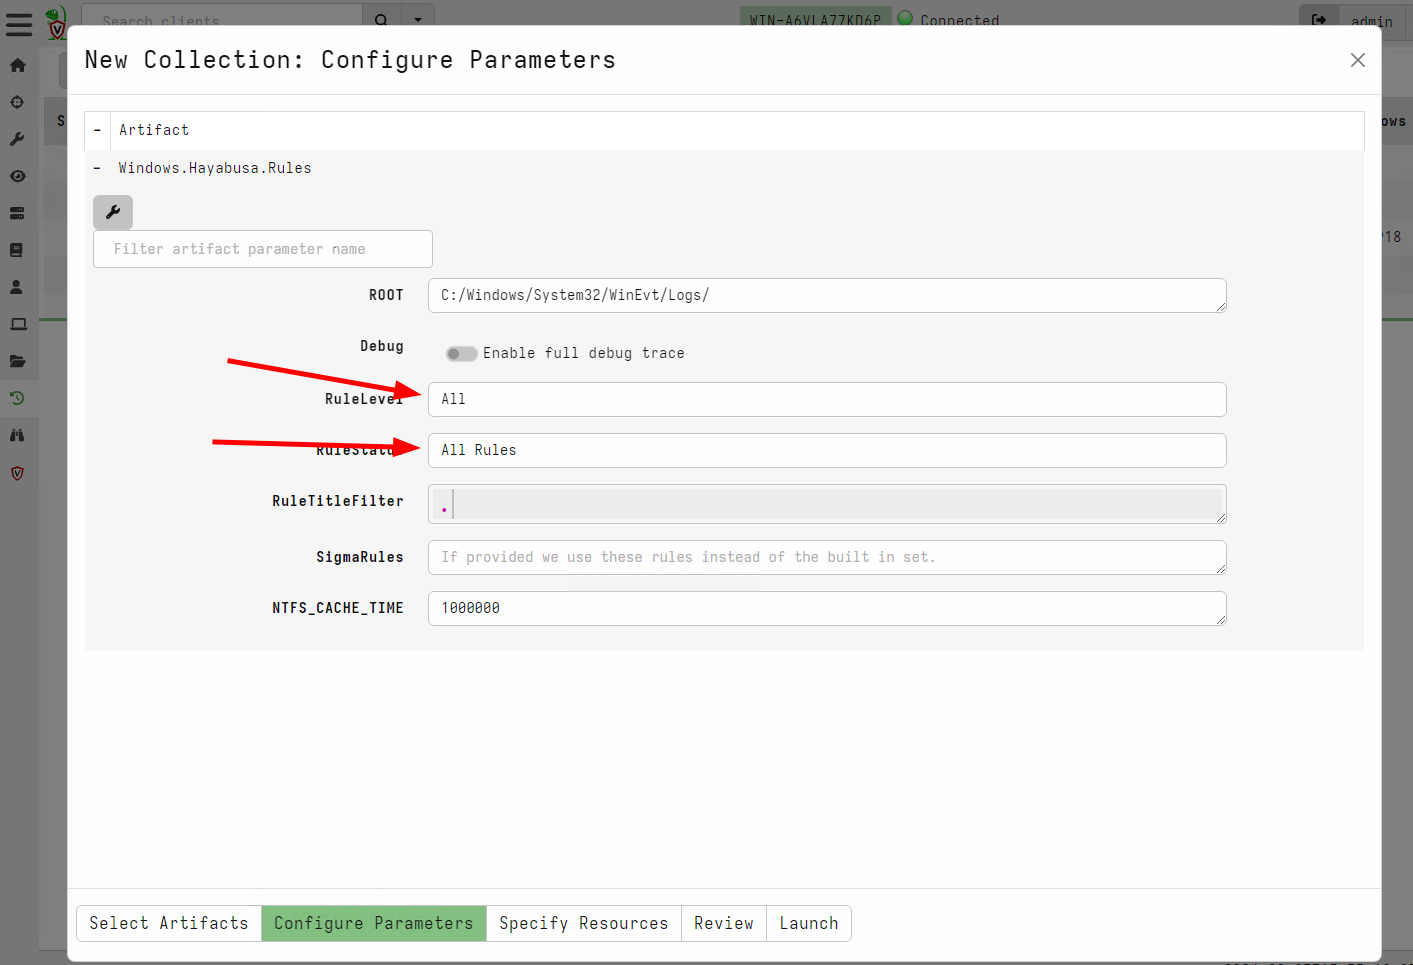The width and height of the screenshot is (1413, 965).
Task: Open the RuleLevel dropdown showing All
Action: [826, 399]
